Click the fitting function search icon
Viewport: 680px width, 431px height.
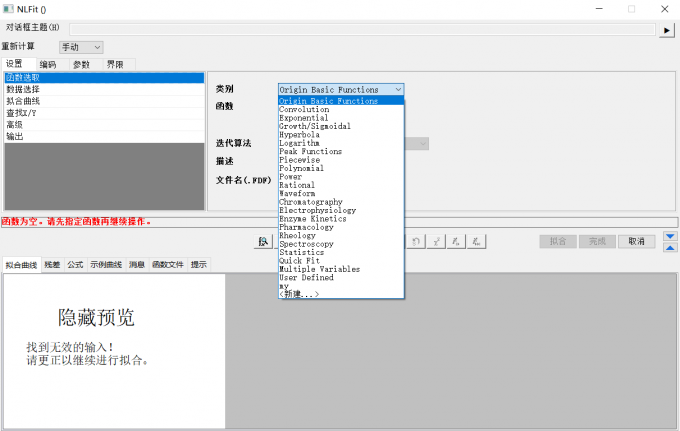pyautogui.click(x=263, y=242)
